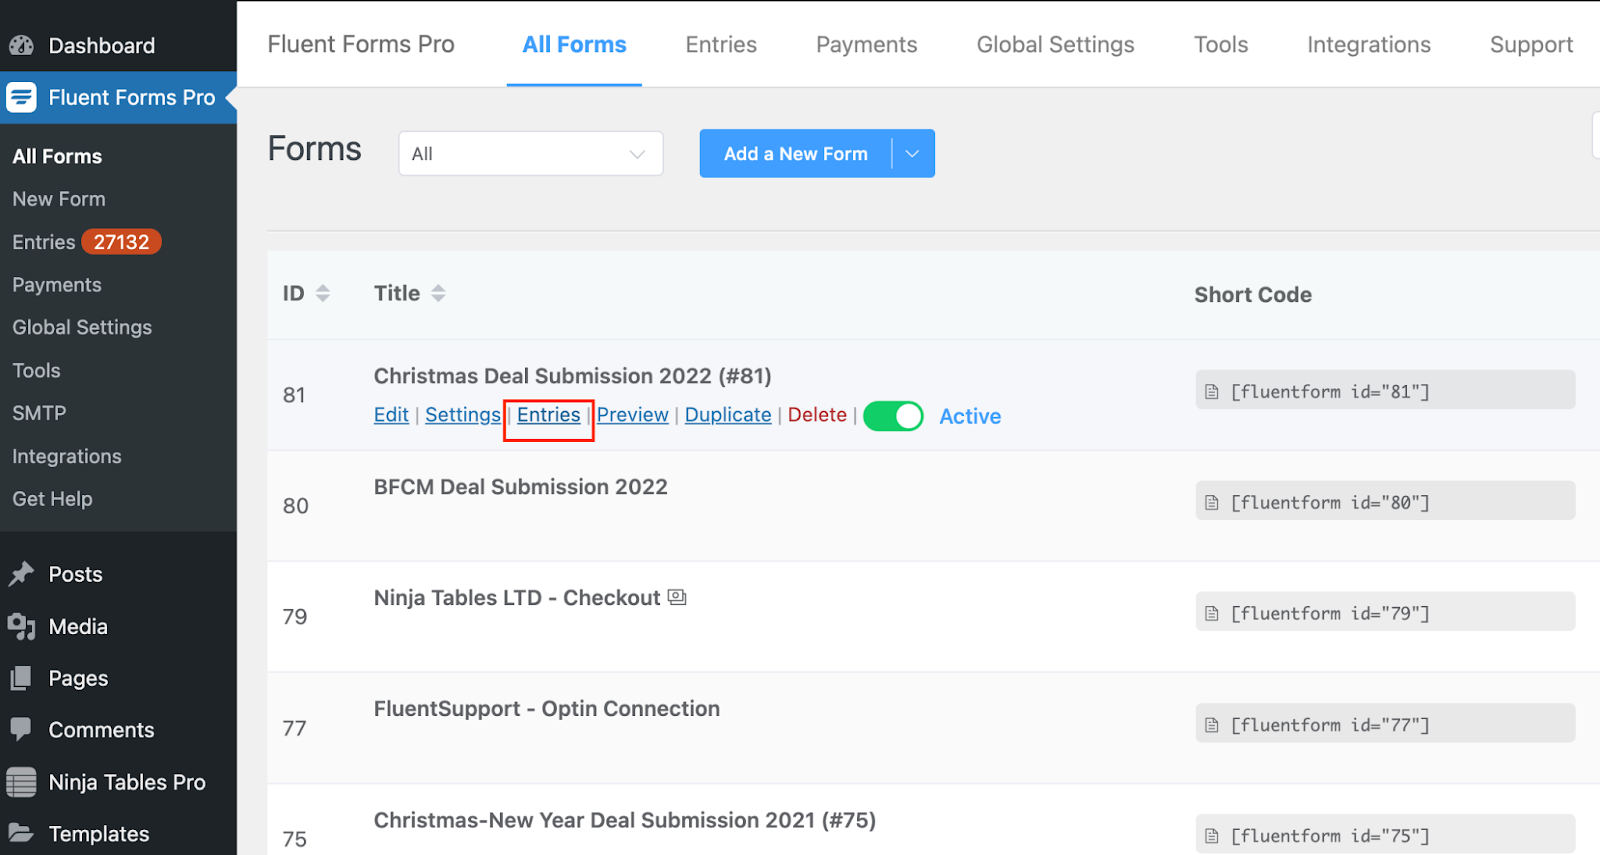
Task: Click the Ninja Tables LTD - Checkout title
Action: (517, 598)
